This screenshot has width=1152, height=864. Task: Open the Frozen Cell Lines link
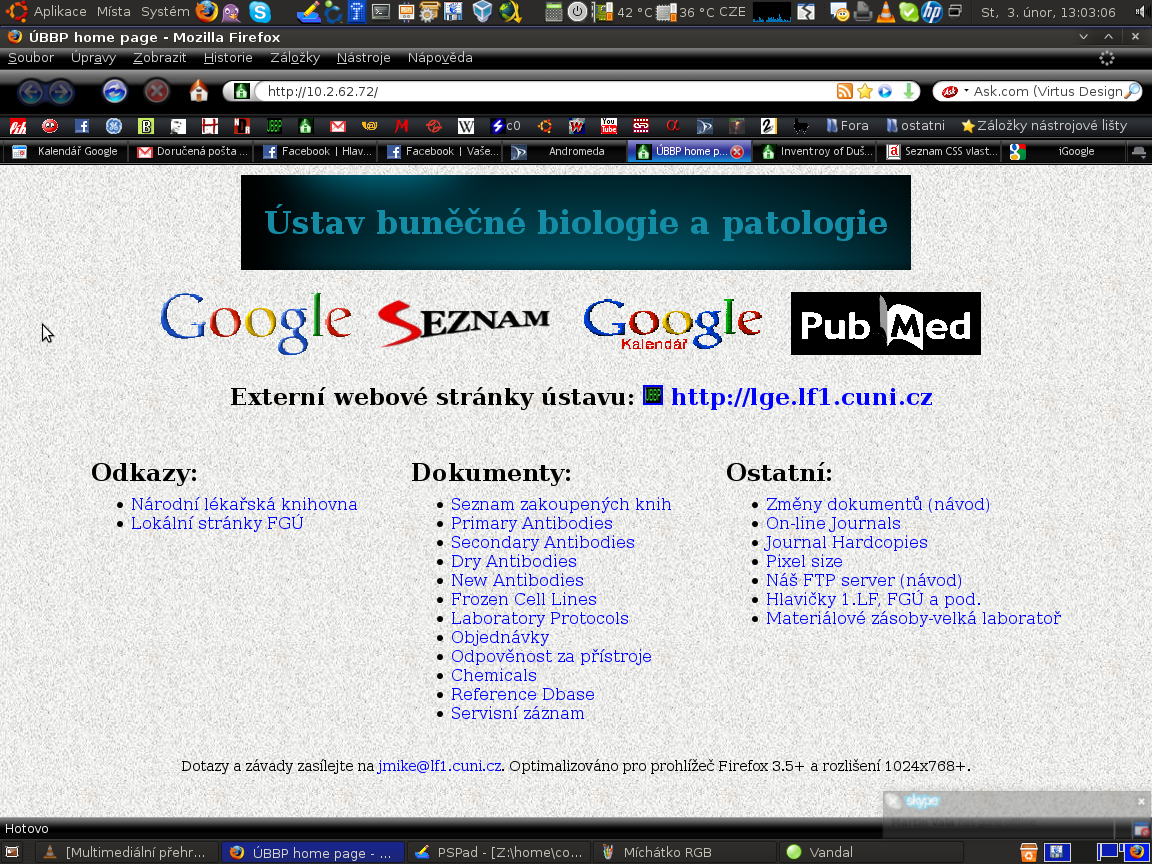(x=523, y=600)
